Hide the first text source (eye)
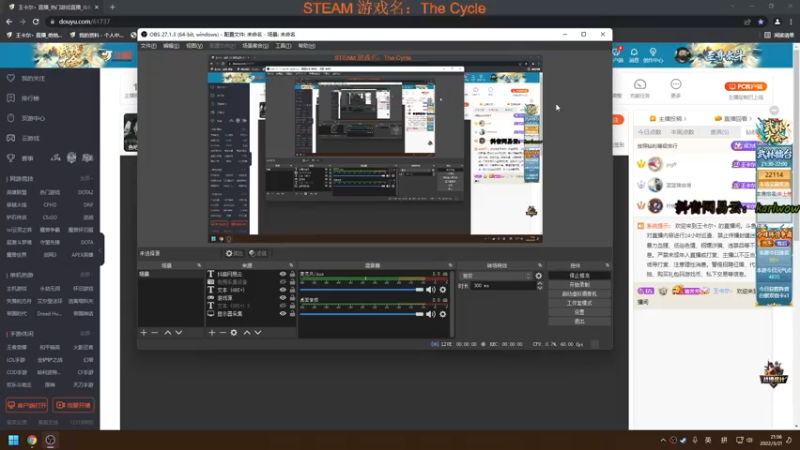The height and width of the screenshot is (450, 800). pyautogui.click(x=283, y=274)
